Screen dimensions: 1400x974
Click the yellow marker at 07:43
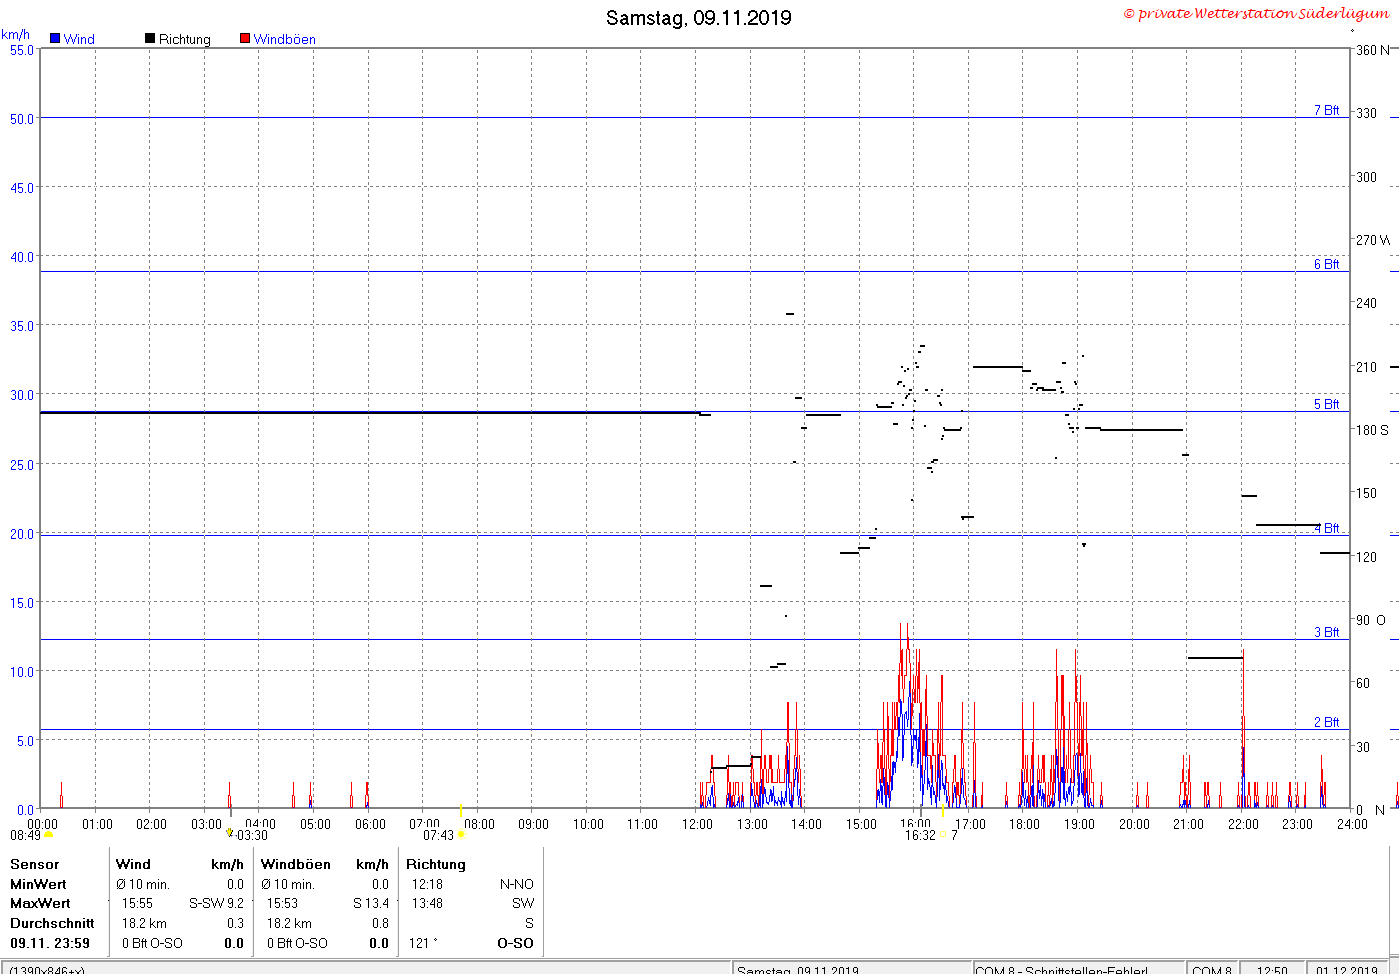[461, 835]
